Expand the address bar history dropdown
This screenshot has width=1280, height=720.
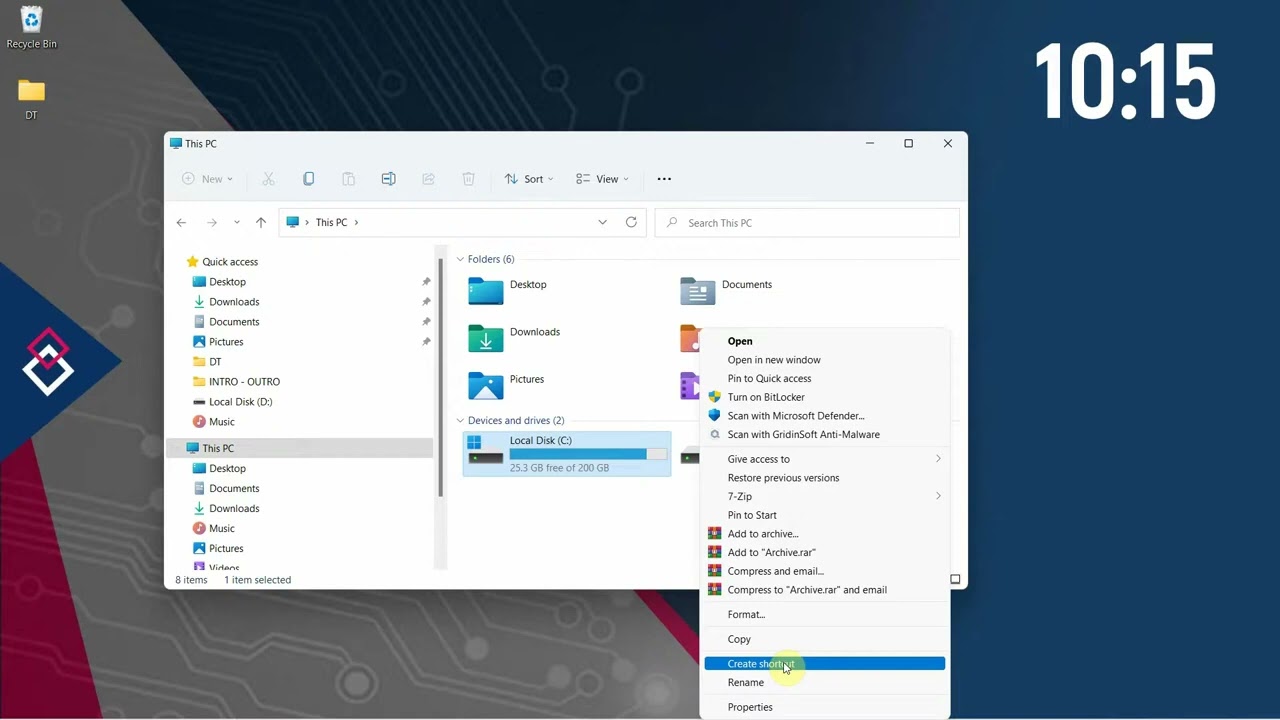602,222
